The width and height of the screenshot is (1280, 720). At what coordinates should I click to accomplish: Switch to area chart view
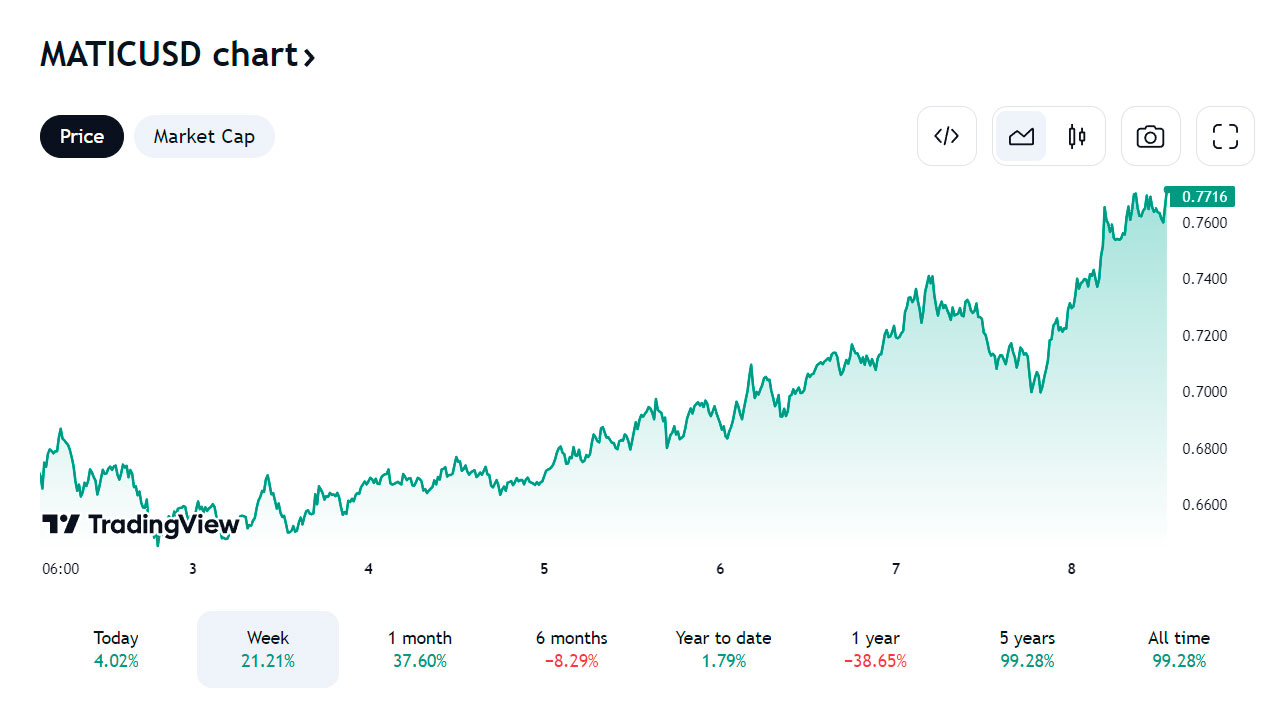point(1021,136)
